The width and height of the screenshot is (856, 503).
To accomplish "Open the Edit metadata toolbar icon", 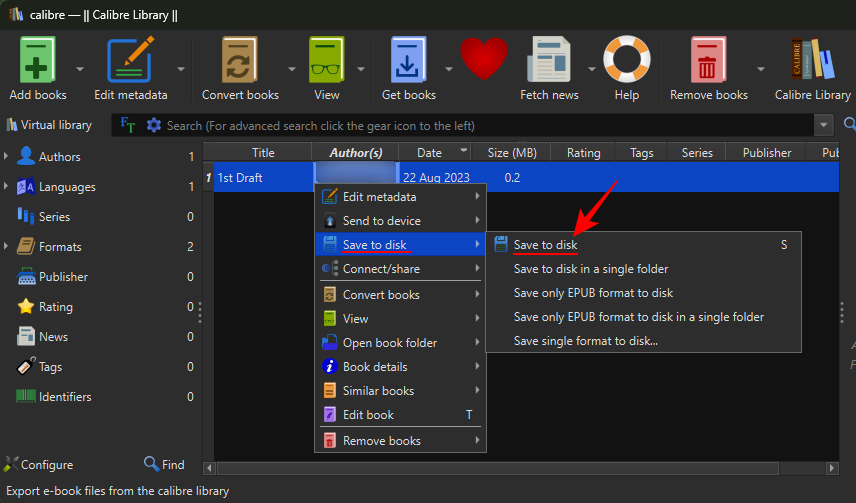I will point(130,60).
